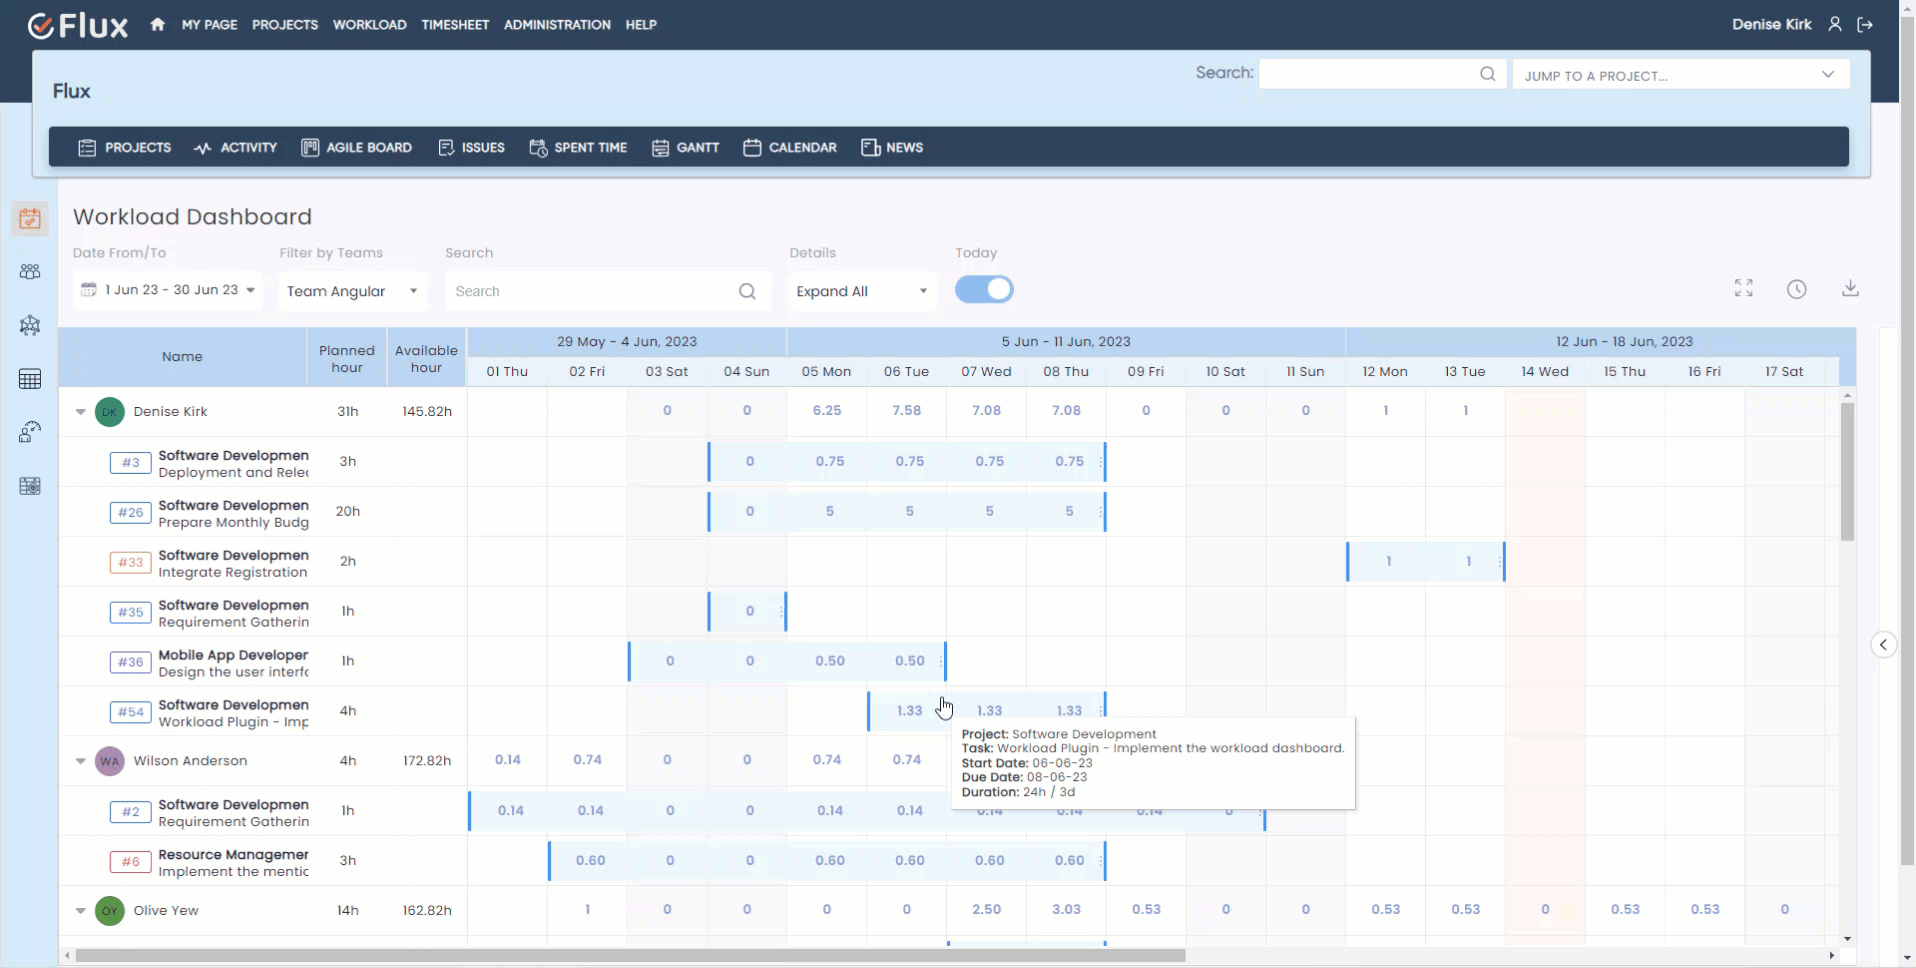Switch to the Gantt tab
Screen dimensions: 1916x968
click(686, 148)
